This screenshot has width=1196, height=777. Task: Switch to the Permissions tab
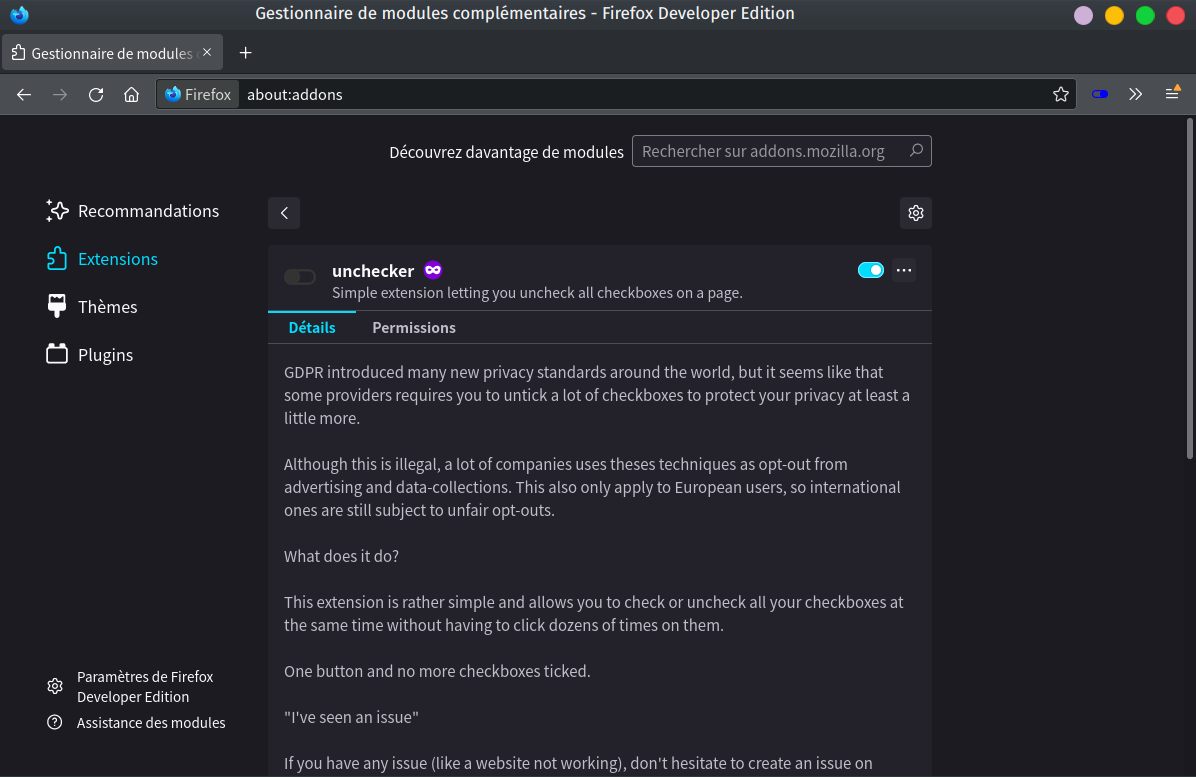[414, 328]
